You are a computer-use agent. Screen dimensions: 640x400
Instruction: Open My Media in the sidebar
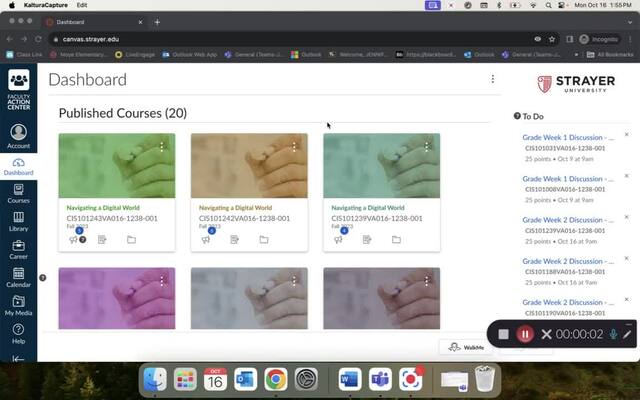pos(19,306)
